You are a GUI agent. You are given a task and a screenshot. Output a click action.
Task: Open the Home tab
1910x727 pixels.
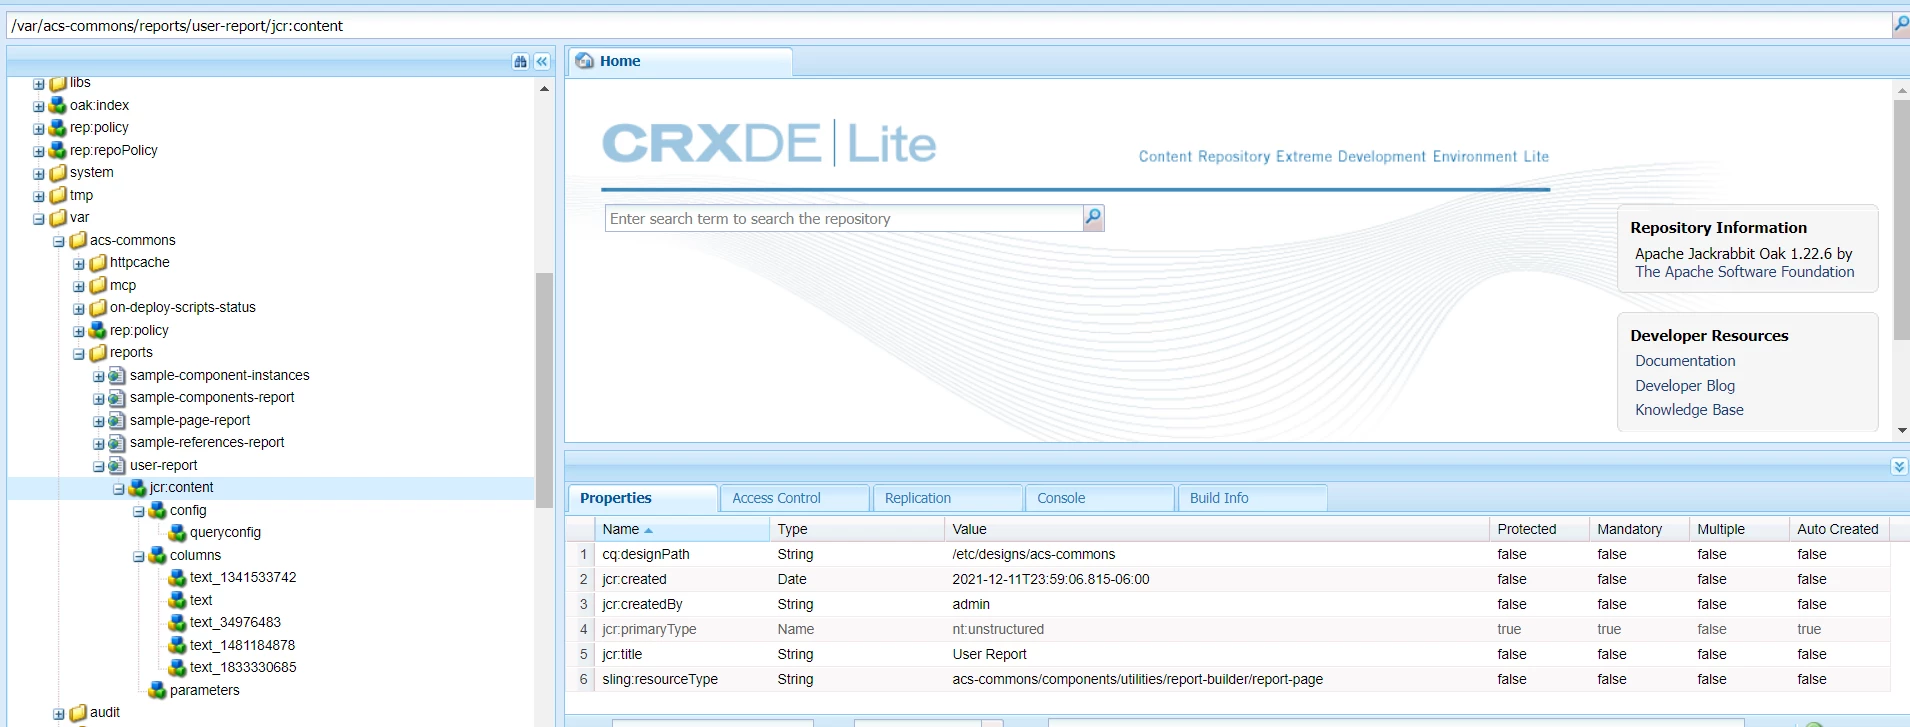pyautogui.click(x=681, y=61)
